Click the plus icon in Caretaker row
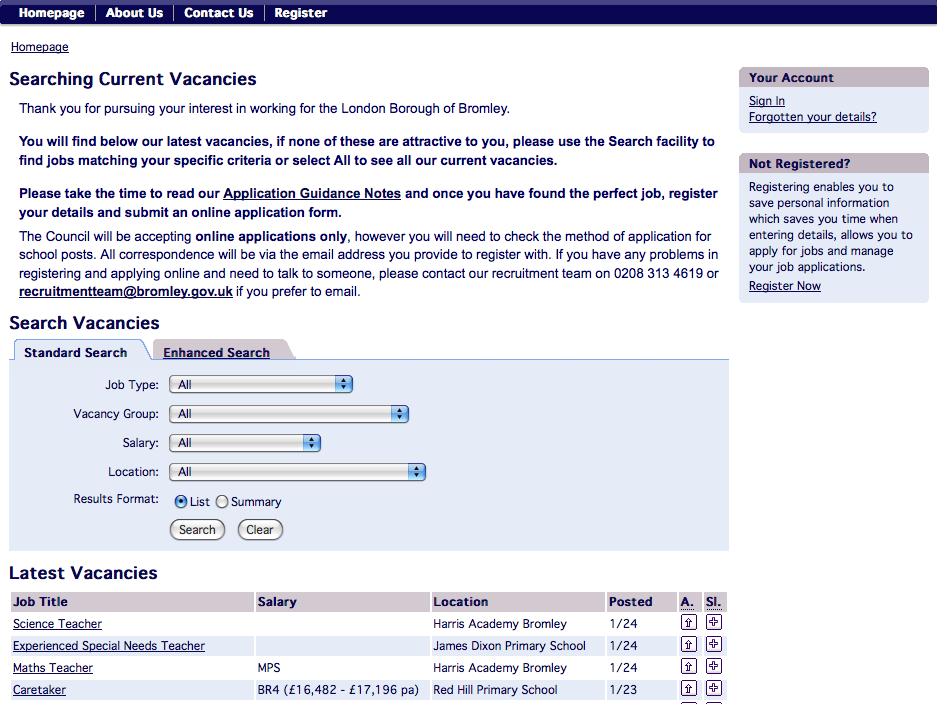This screenshot has height=704, width=937. [x=713, y=688]
